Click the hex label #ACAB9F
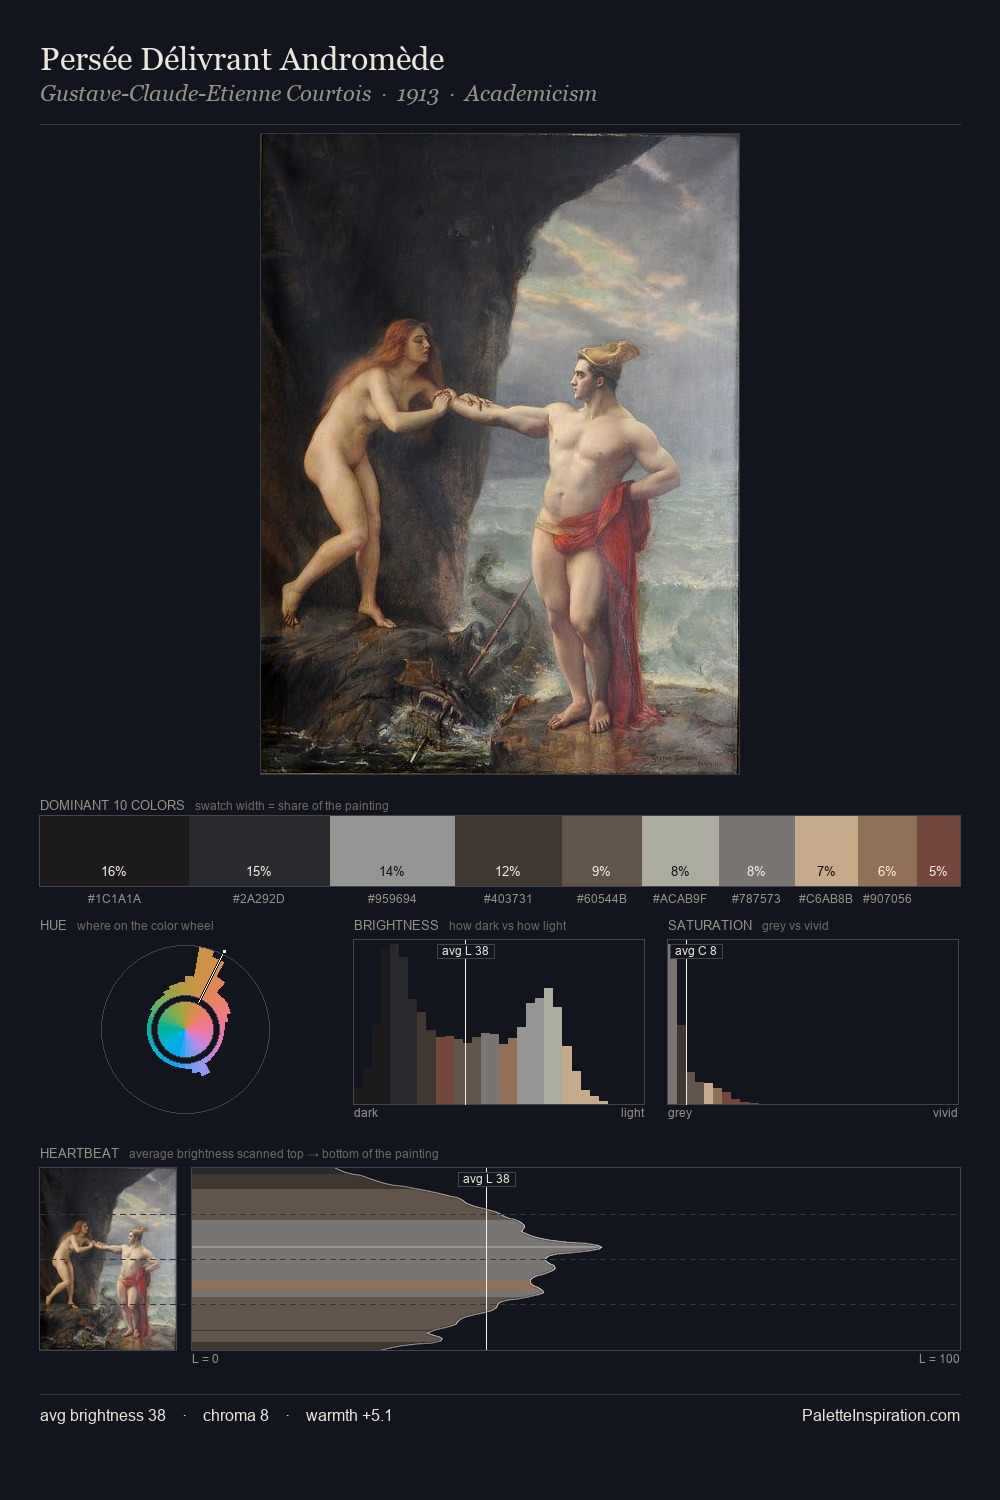The image size is (1000, 1500). 680,898
